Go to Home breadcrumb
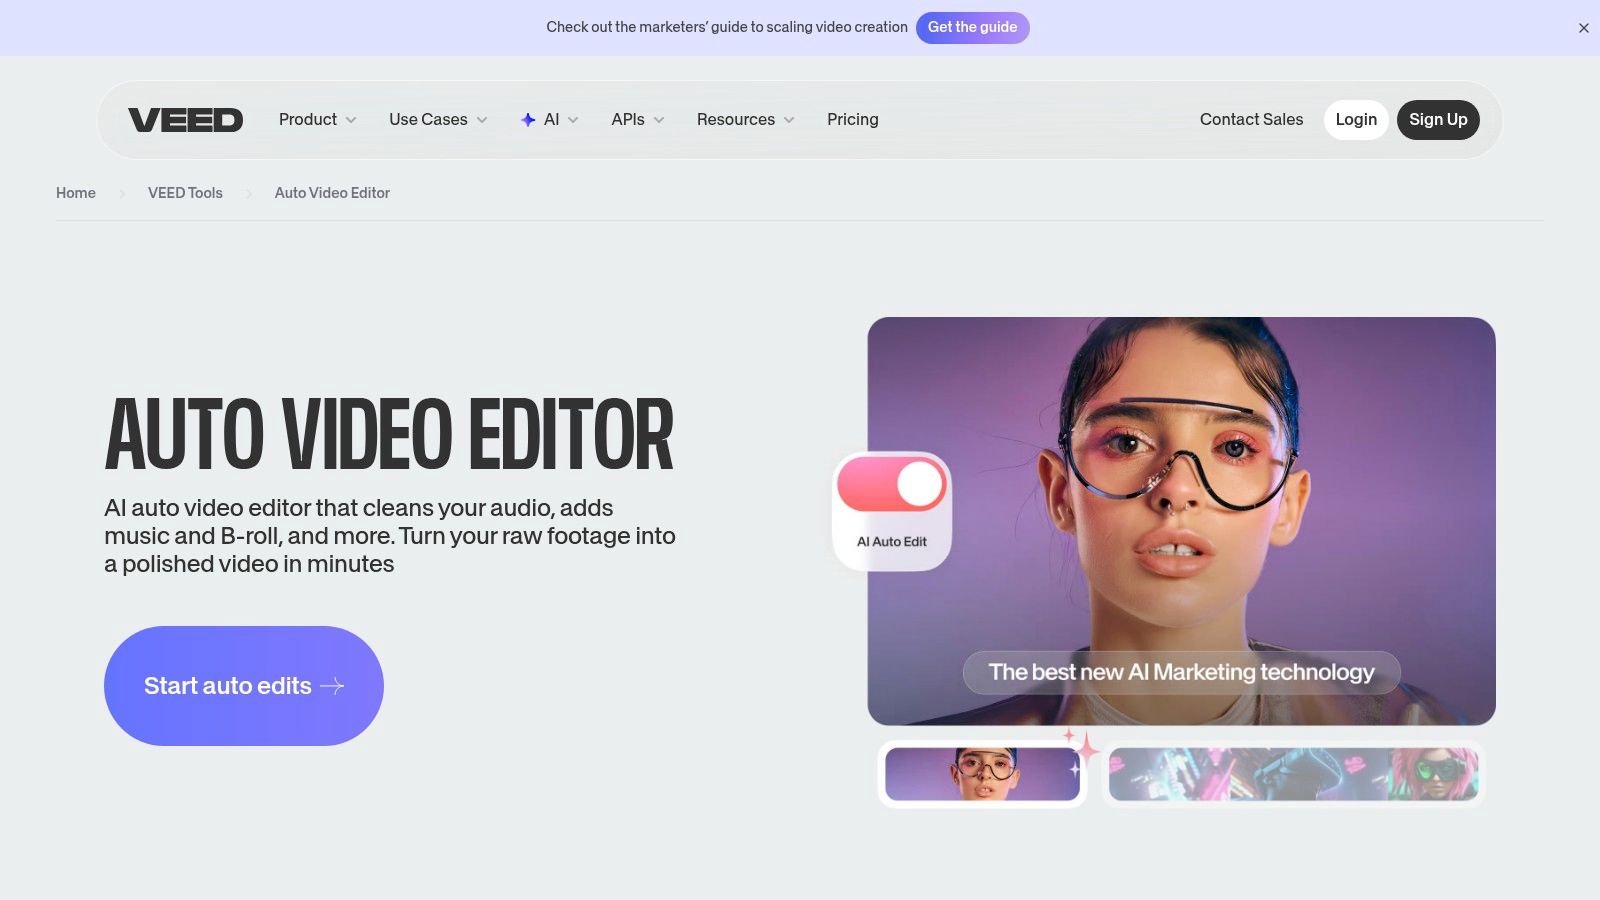The width and height of the screenshot is (1600, 900). (x=76, y=193)
